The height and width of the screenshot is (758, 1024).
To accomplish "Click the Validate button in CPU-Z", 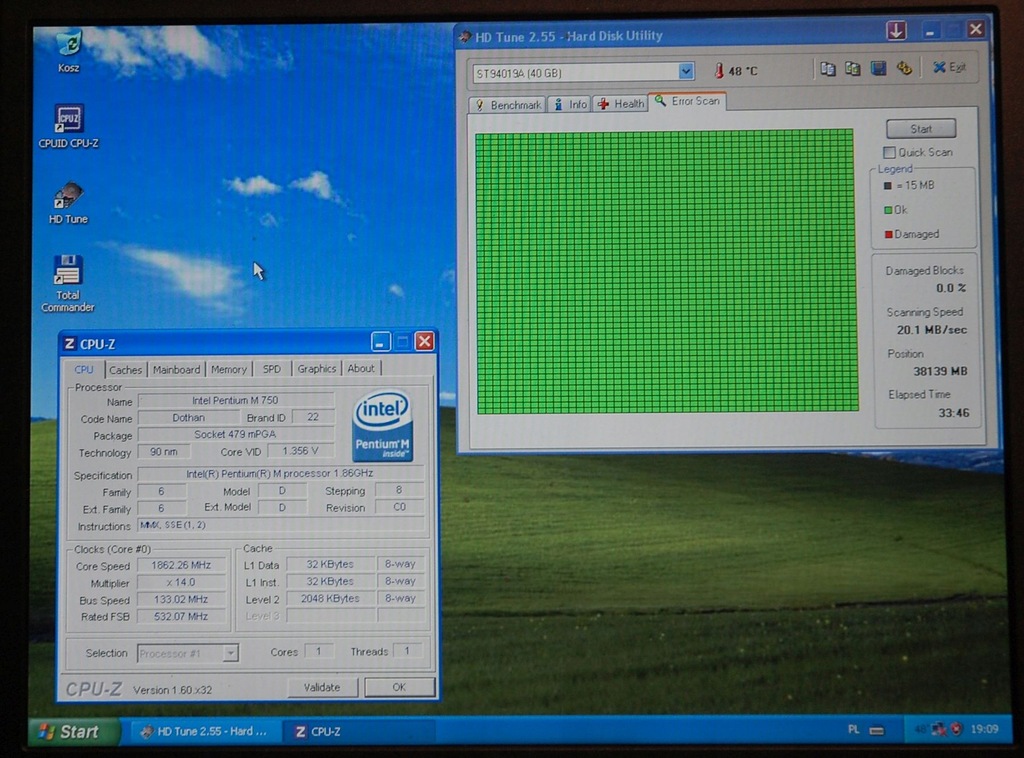I will [x=322, y=687].
